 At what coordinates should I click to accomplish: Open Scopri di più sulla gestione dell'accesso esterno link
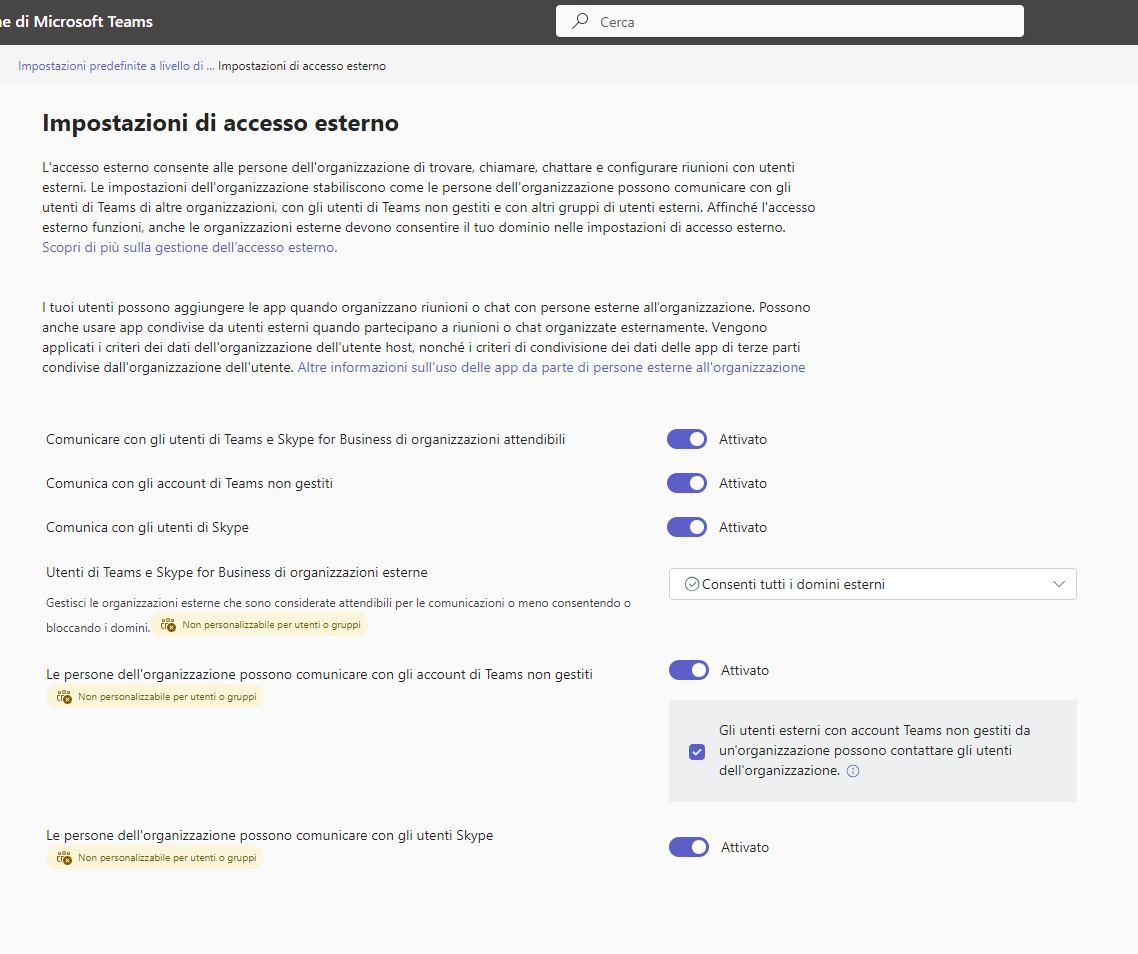(189, 247)
